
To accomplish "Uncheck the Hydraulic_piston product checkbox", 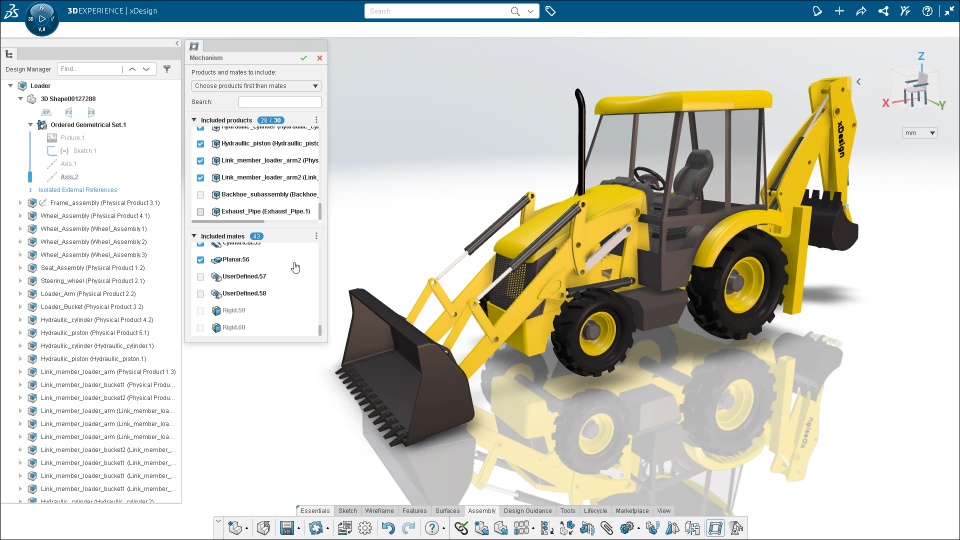I will tap(200, 143).
